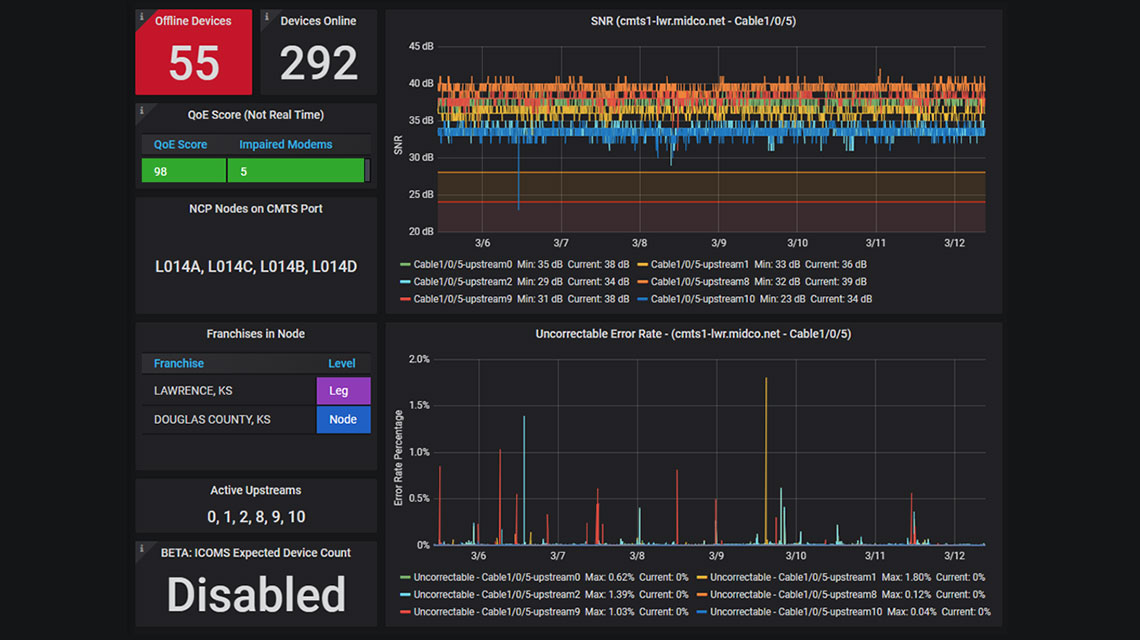
Task: Click orange color swatch for upstream8 in SNR legend
Action: (642, 282)
